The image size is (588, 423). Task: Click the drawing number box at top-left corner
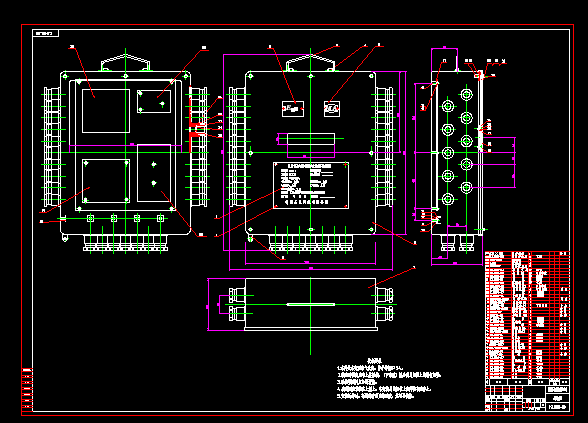(46, 33)
